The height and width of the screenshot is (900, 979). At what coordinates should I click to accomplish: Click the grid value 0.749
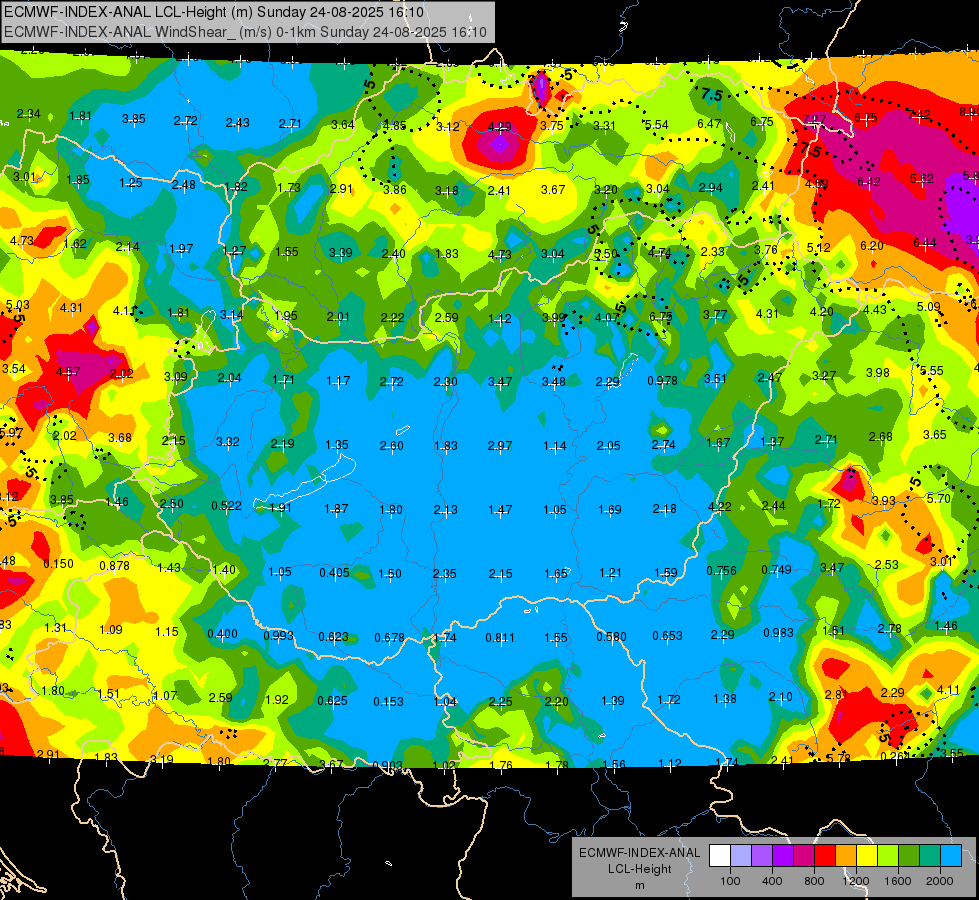click(777, 570)
